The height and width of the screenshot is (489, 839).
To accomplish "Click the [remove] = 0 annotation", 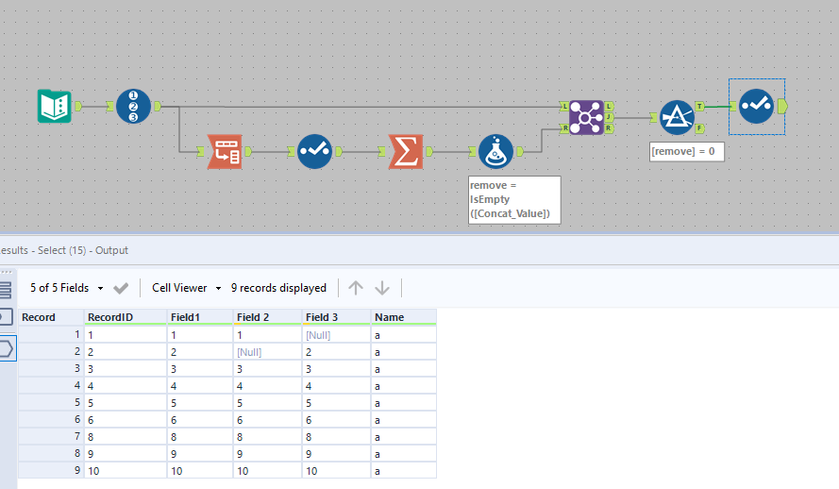I will (x=687, y=151).
